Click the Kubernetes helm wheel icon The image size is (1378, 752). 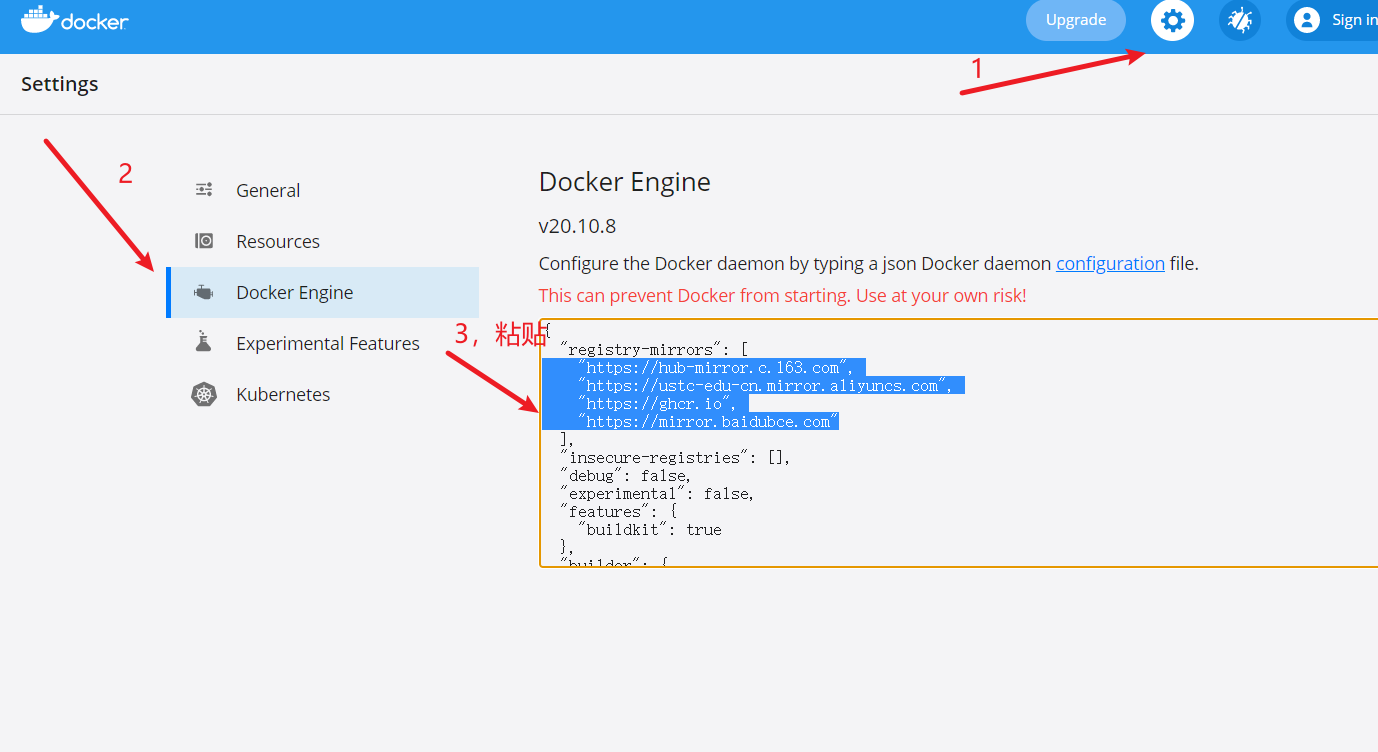tap(204, 394)
